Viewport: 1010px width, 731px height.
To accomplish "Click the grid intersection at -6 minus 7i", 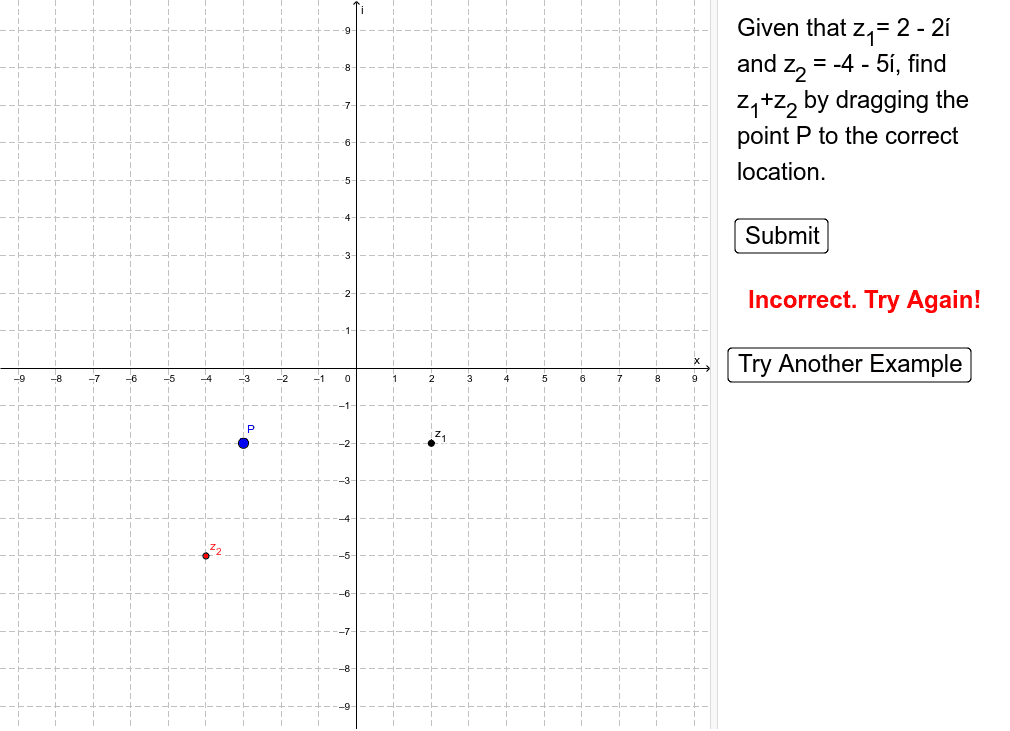I will pyautogui.click(x=131, y=631).
